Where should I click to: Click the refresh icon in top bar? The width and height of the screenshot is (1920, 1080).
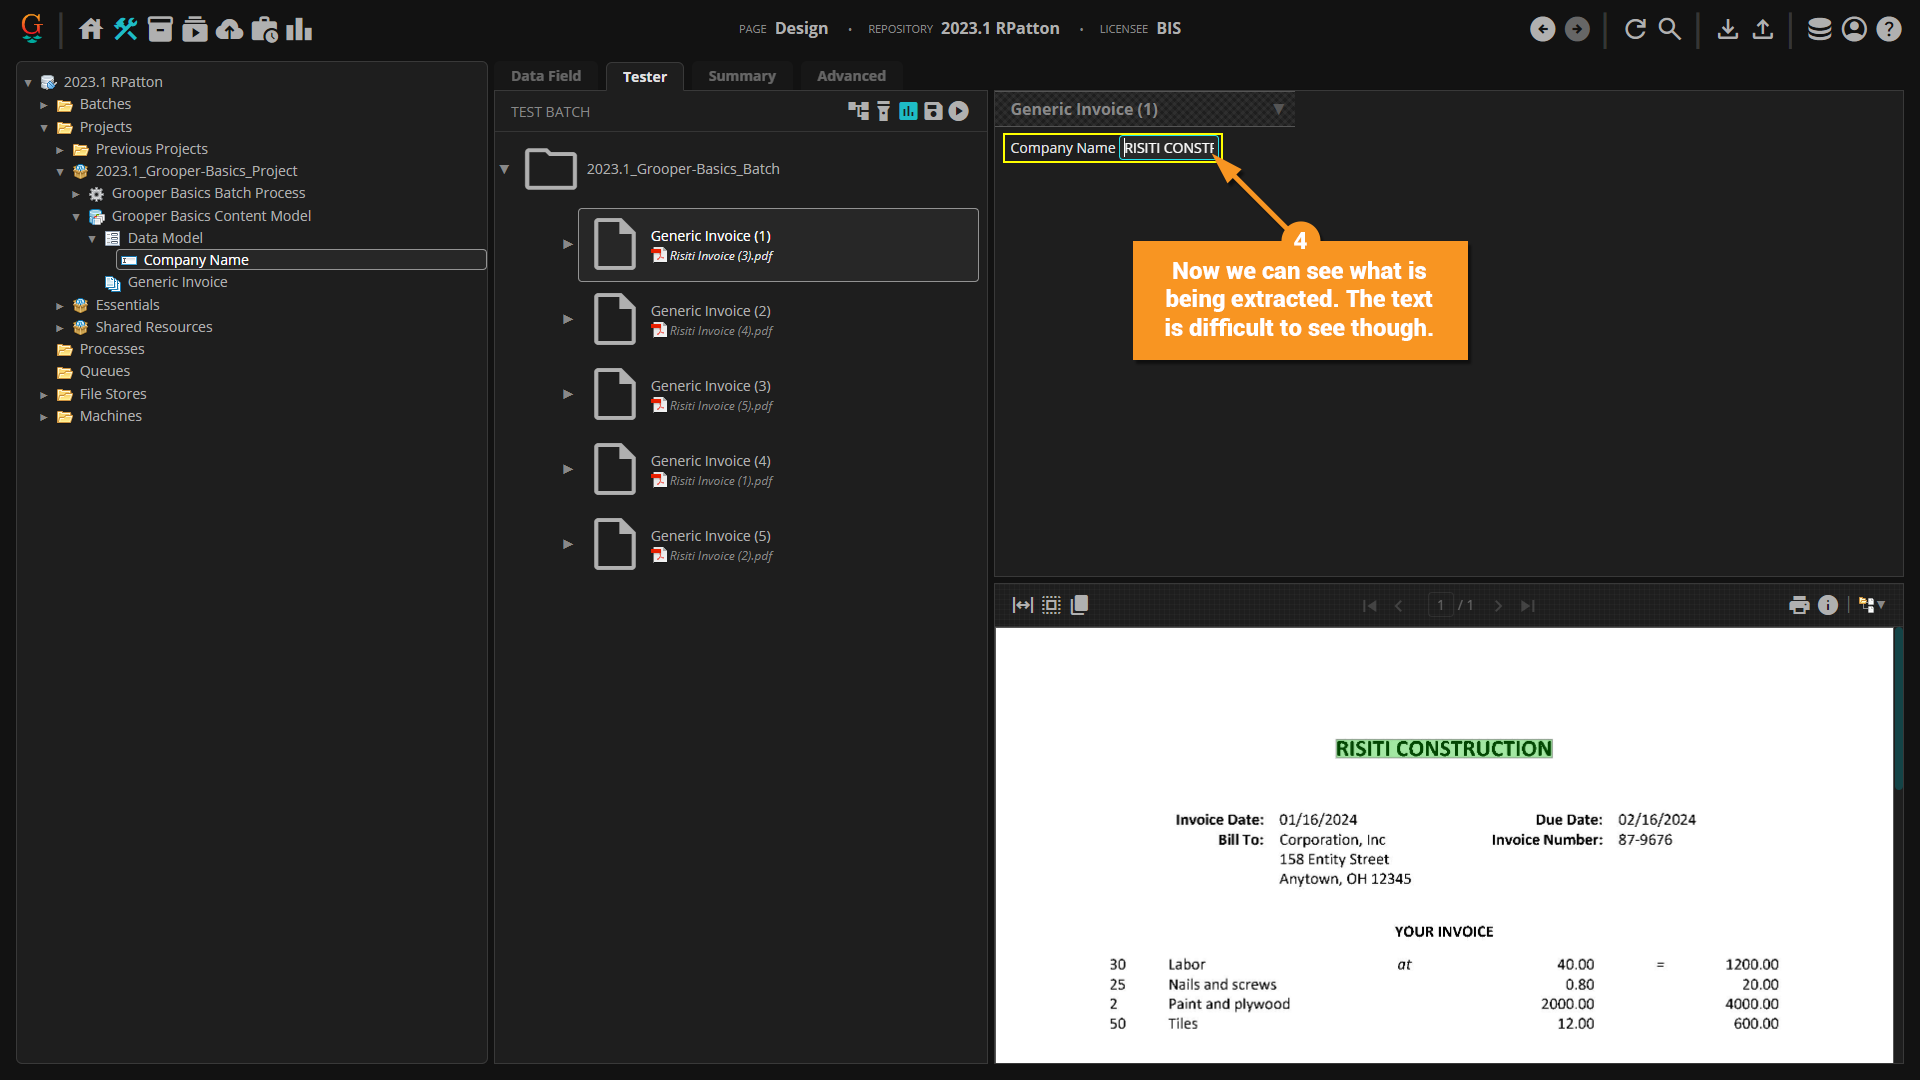point(1635,29)
